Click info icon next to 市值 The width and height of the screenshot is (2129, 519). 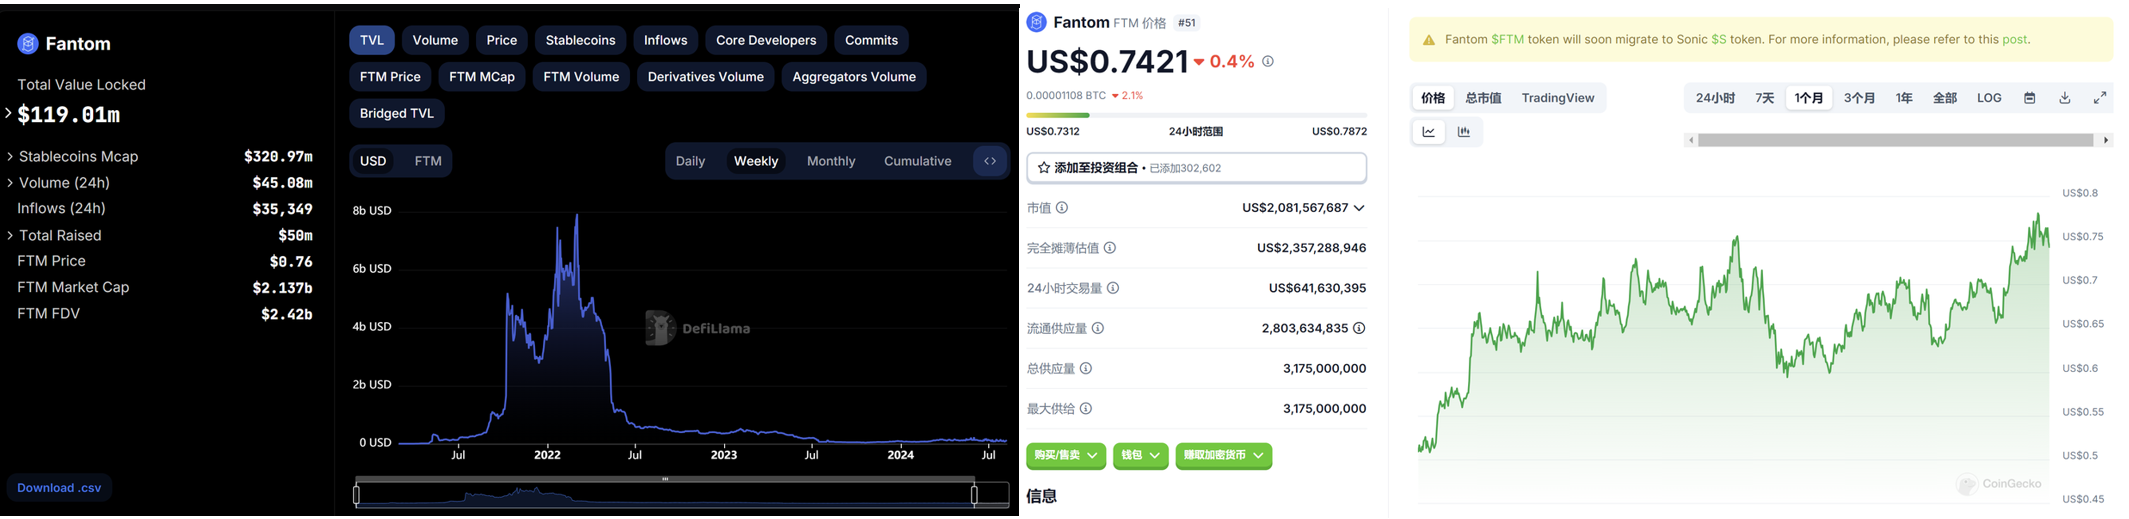pyautogui.click(x=1062, y=208)
